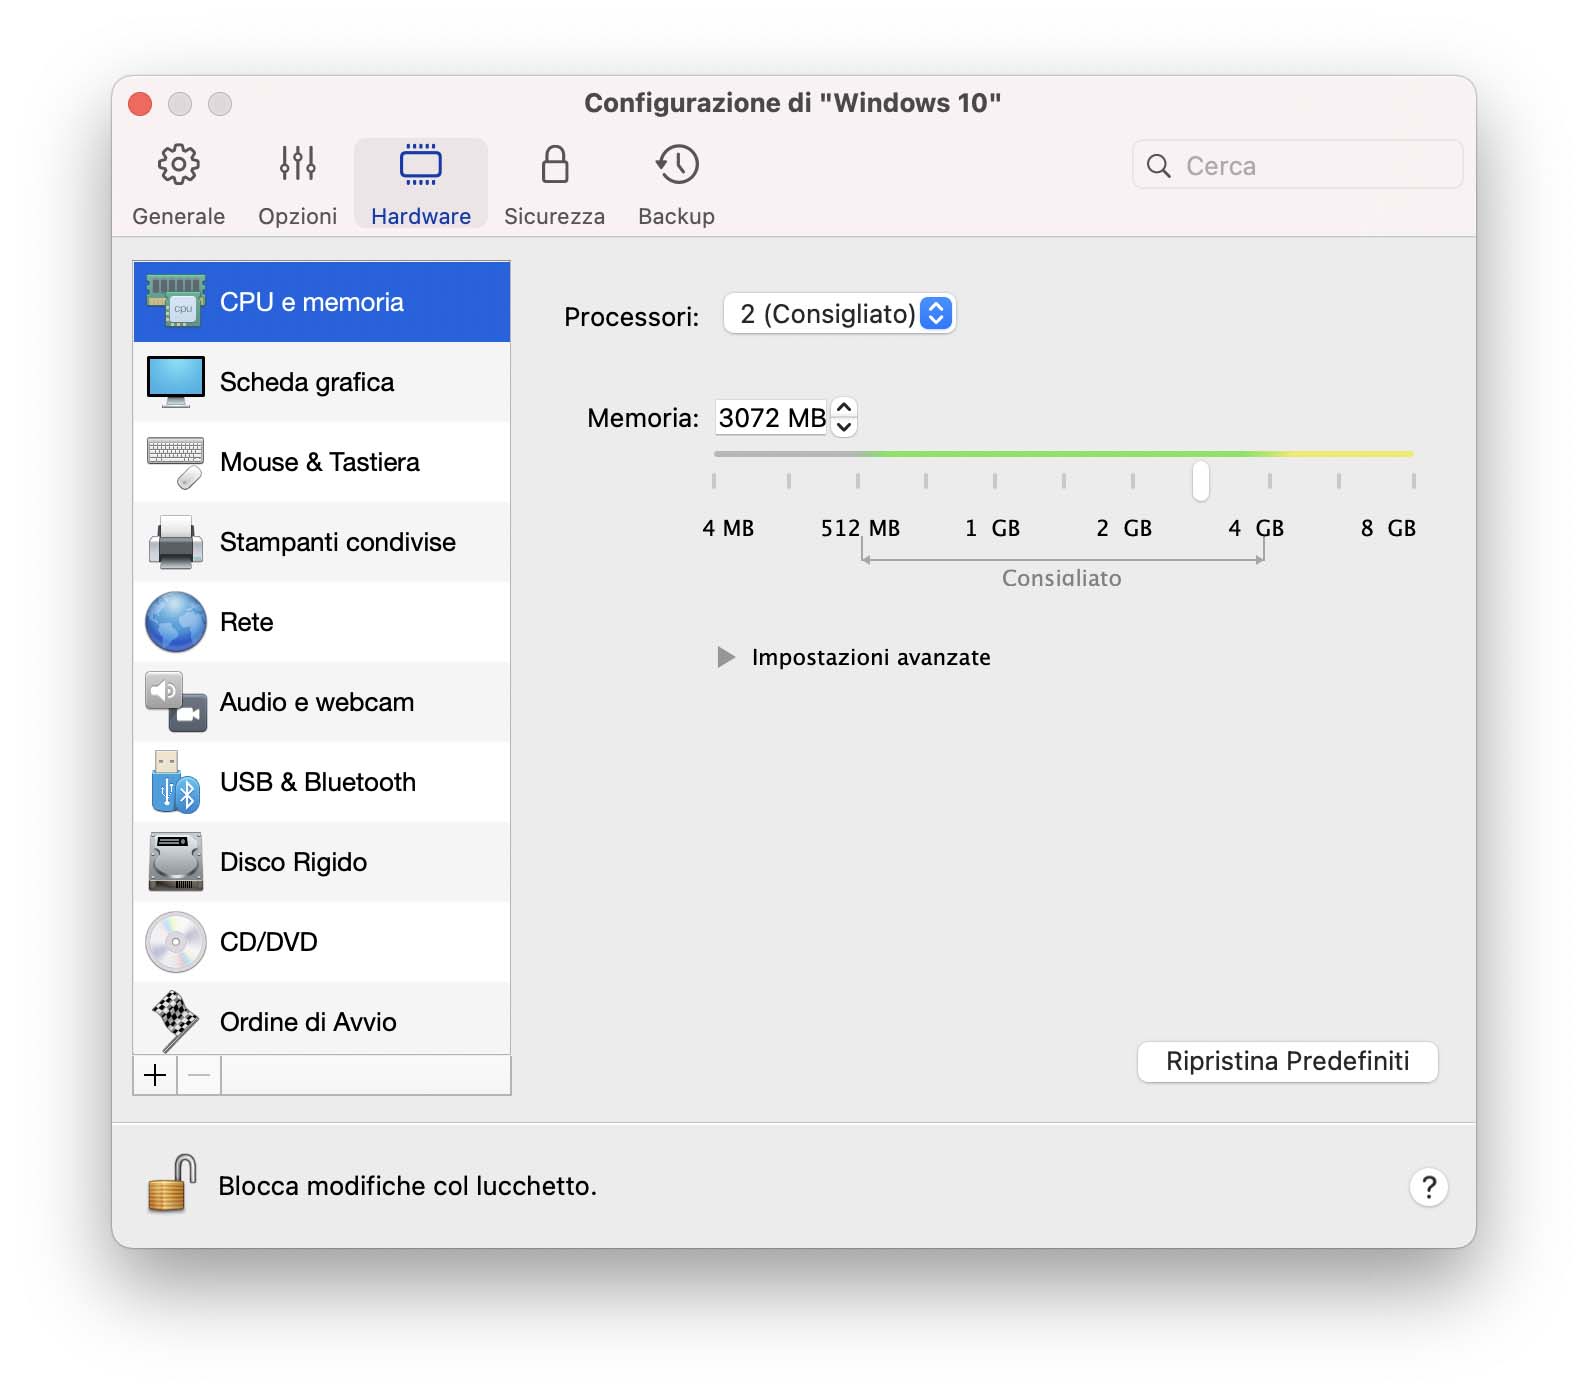The image size is (1588, 1396).
Task: Click the Memoria 3072 MB input field
Action: [x=772, y=418]
